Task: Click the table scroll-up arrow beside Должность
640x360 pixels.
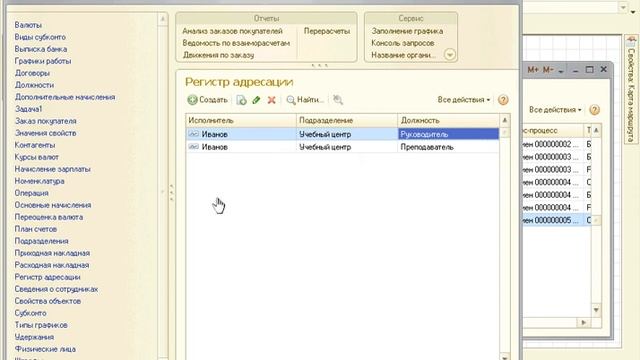Action: pyautogui.click(x=505, y=120)
